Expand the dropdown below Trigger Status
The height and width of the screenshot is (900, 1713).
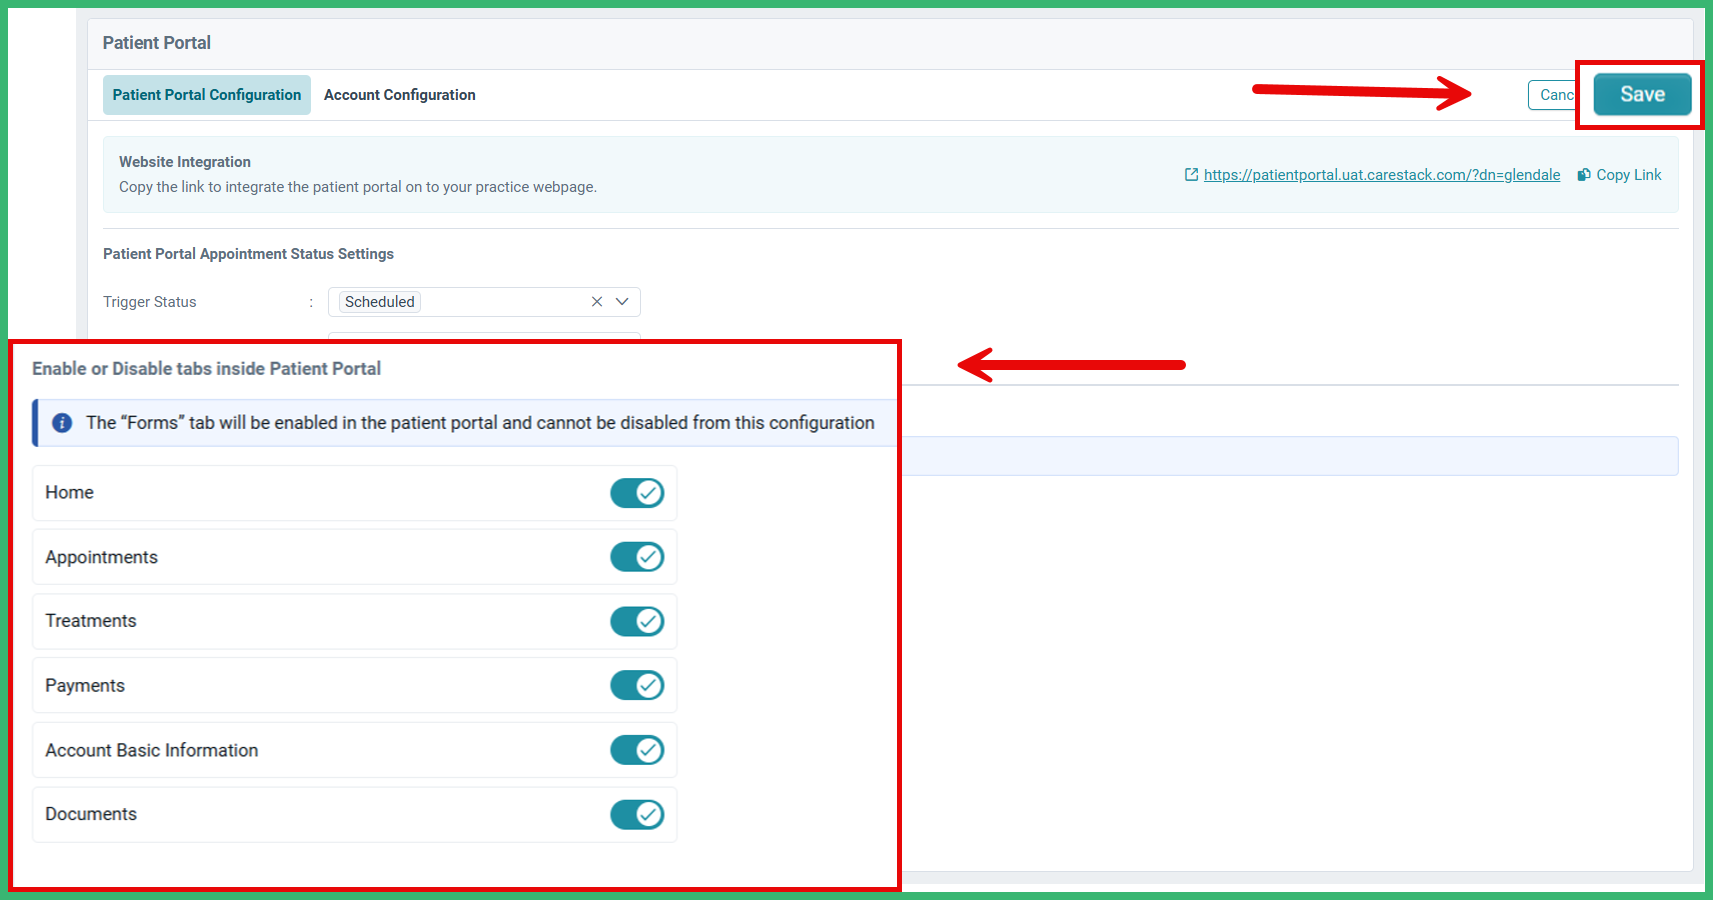(622, 301)
